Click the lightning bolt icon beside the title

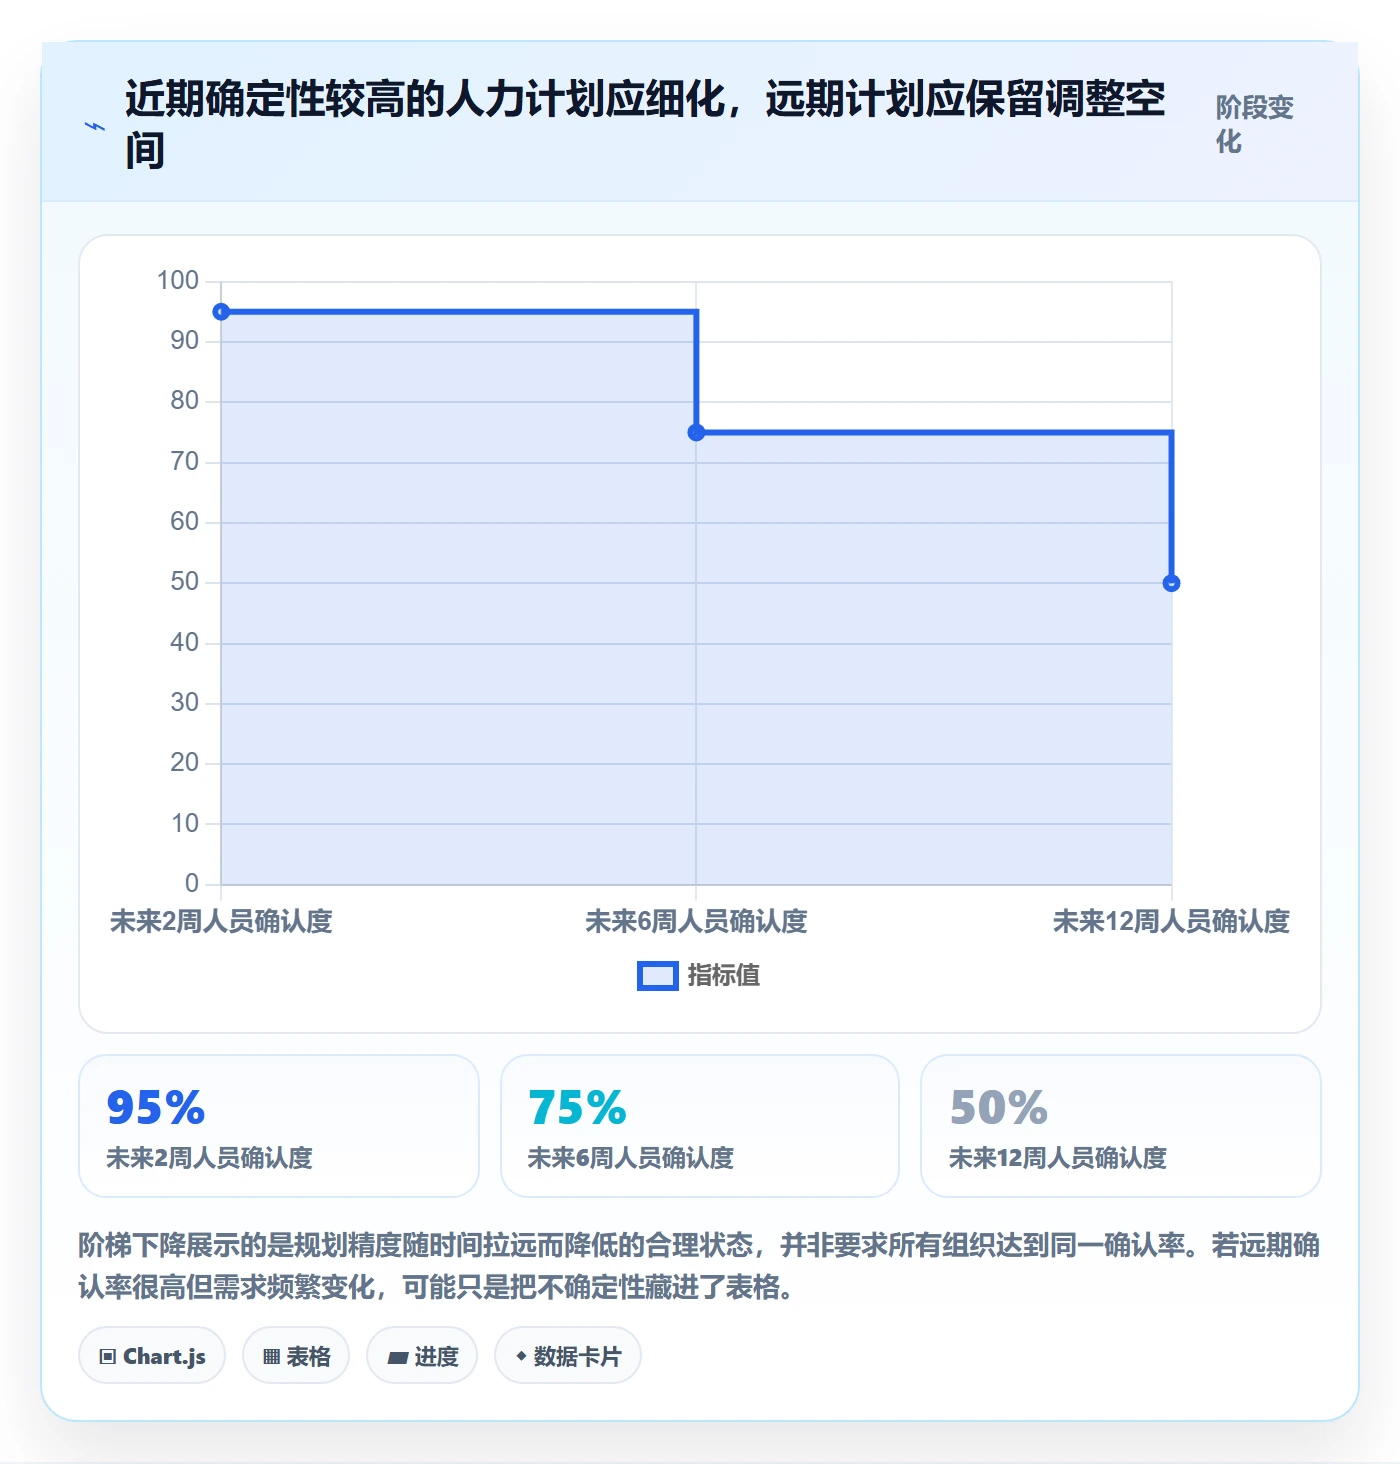94,126
